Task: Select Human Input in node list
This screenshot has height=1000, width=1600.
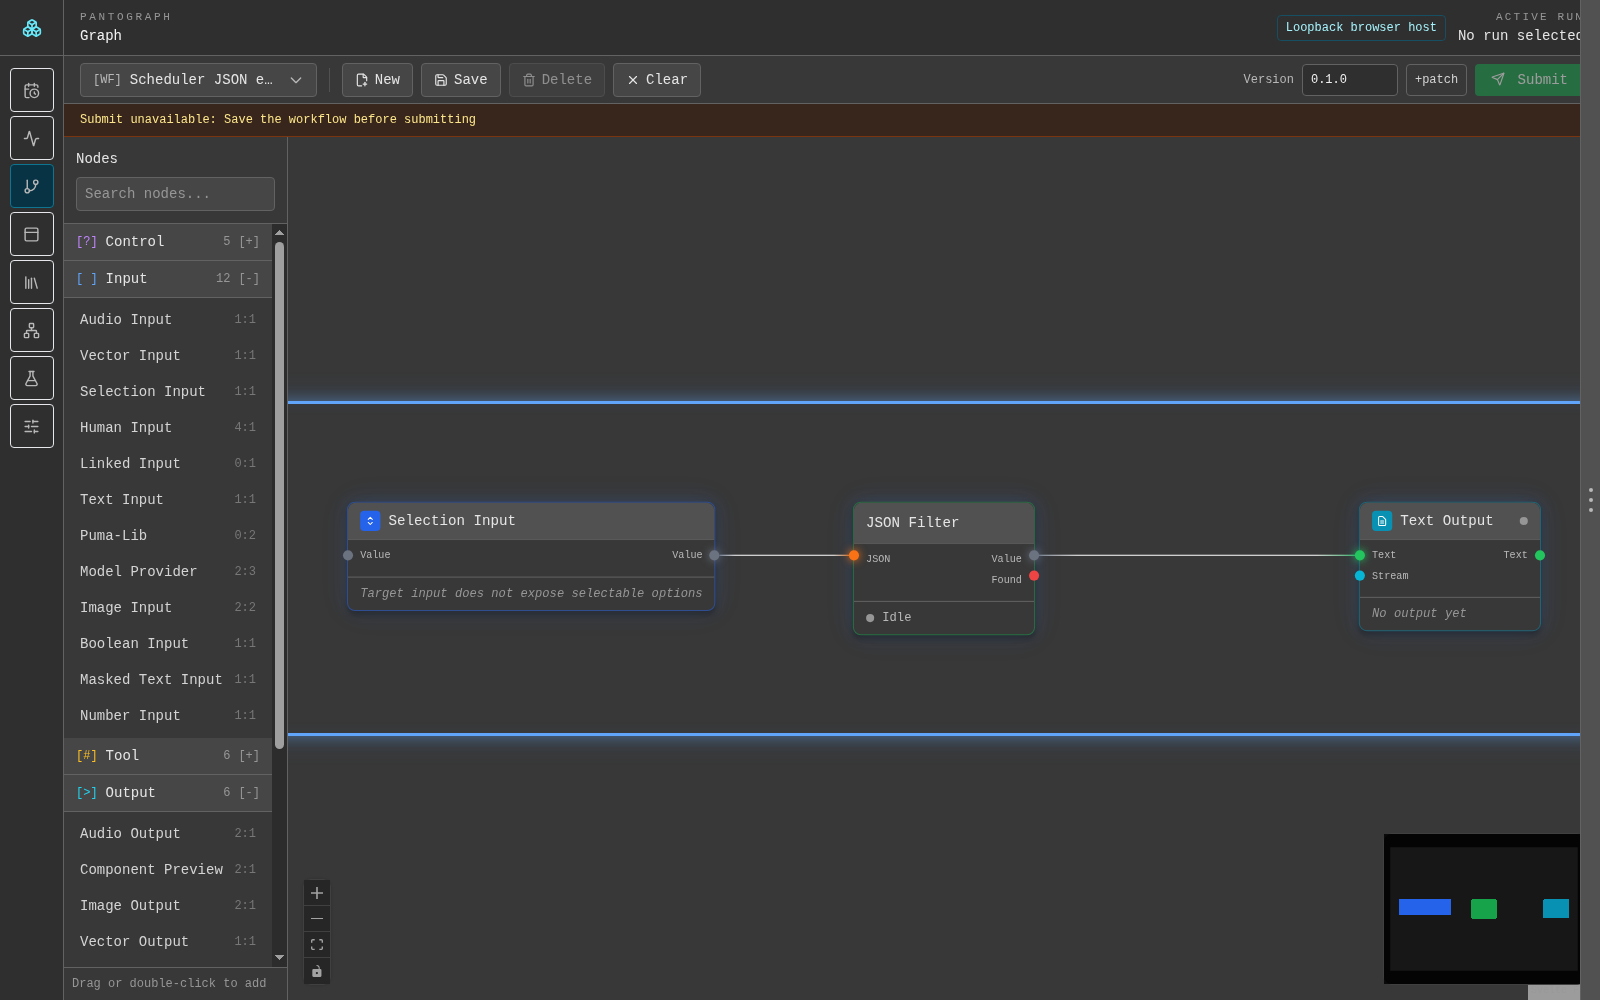Action: (x=168, y=428)
